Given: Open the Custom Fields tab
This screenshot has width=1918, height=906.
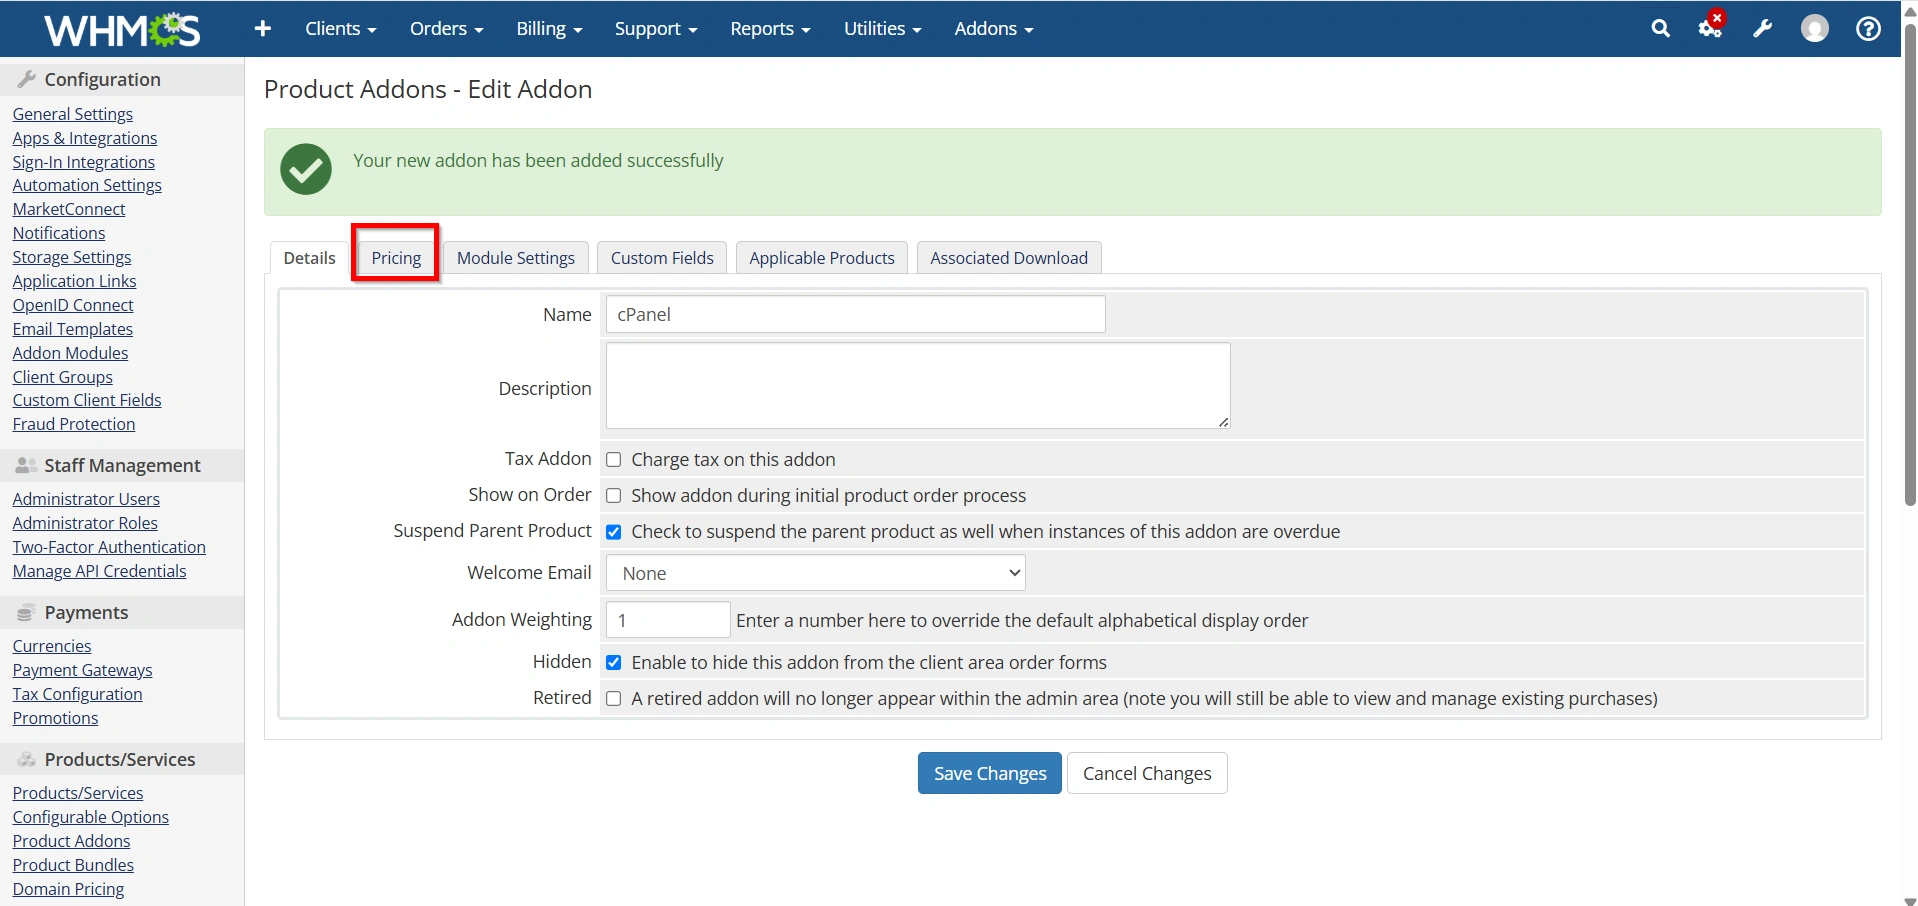Looking at the screenshot, I should pos(662,258).
